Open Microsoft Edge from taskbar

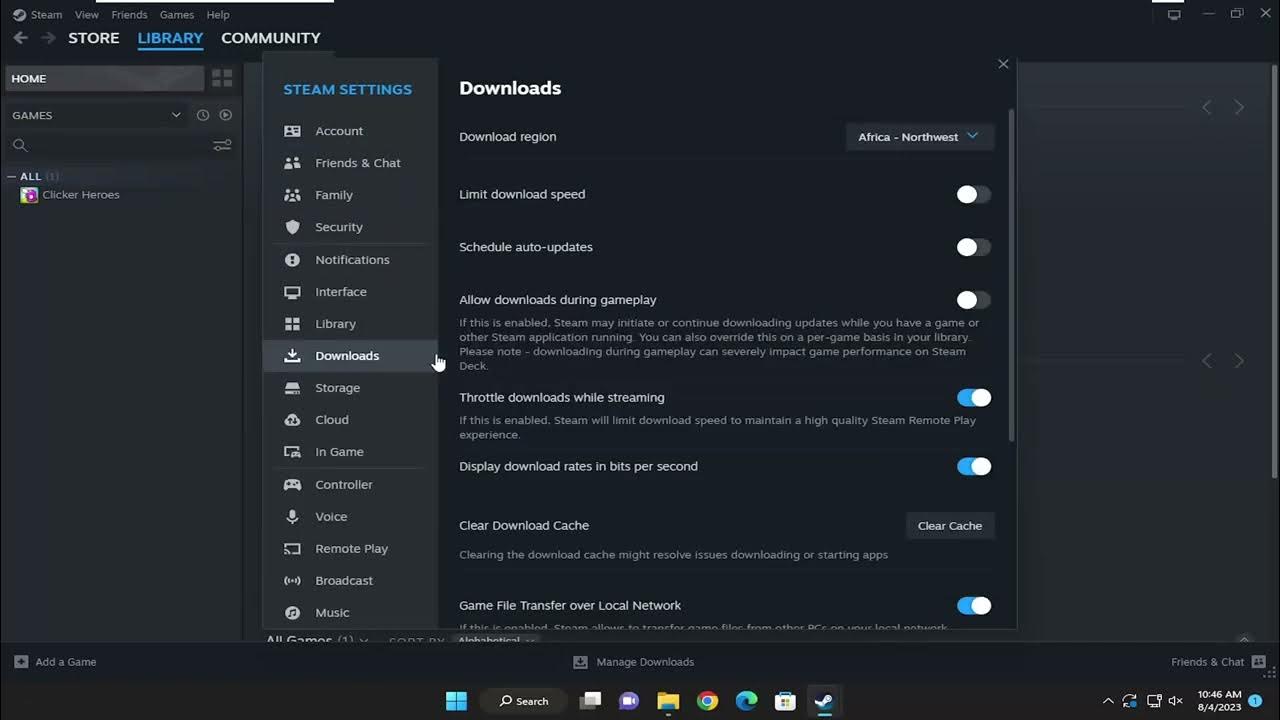click(x=746, y=701)
